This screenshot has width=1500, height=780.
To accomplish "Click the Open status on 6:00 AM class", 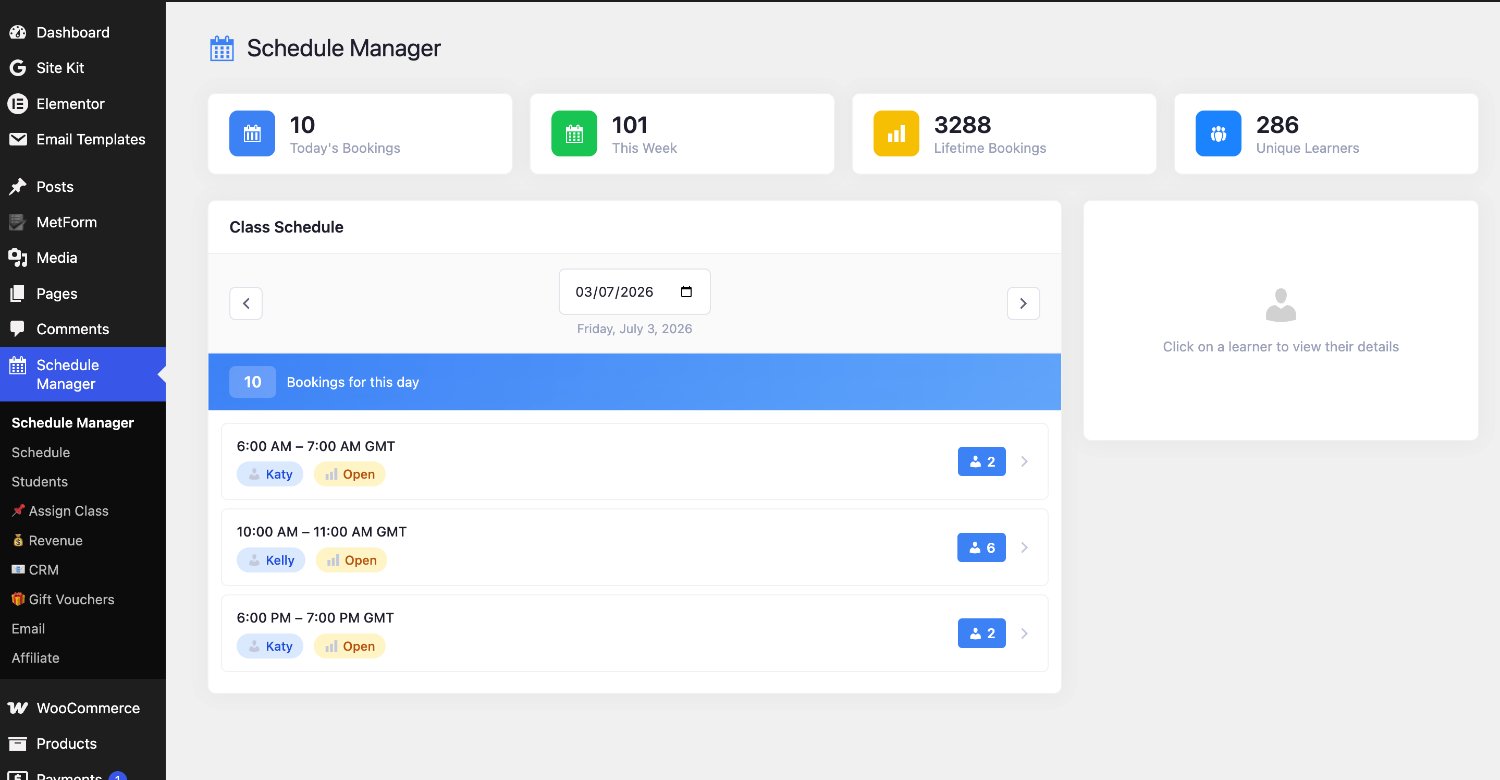I will pyautogui.click(x=350, y=475).
